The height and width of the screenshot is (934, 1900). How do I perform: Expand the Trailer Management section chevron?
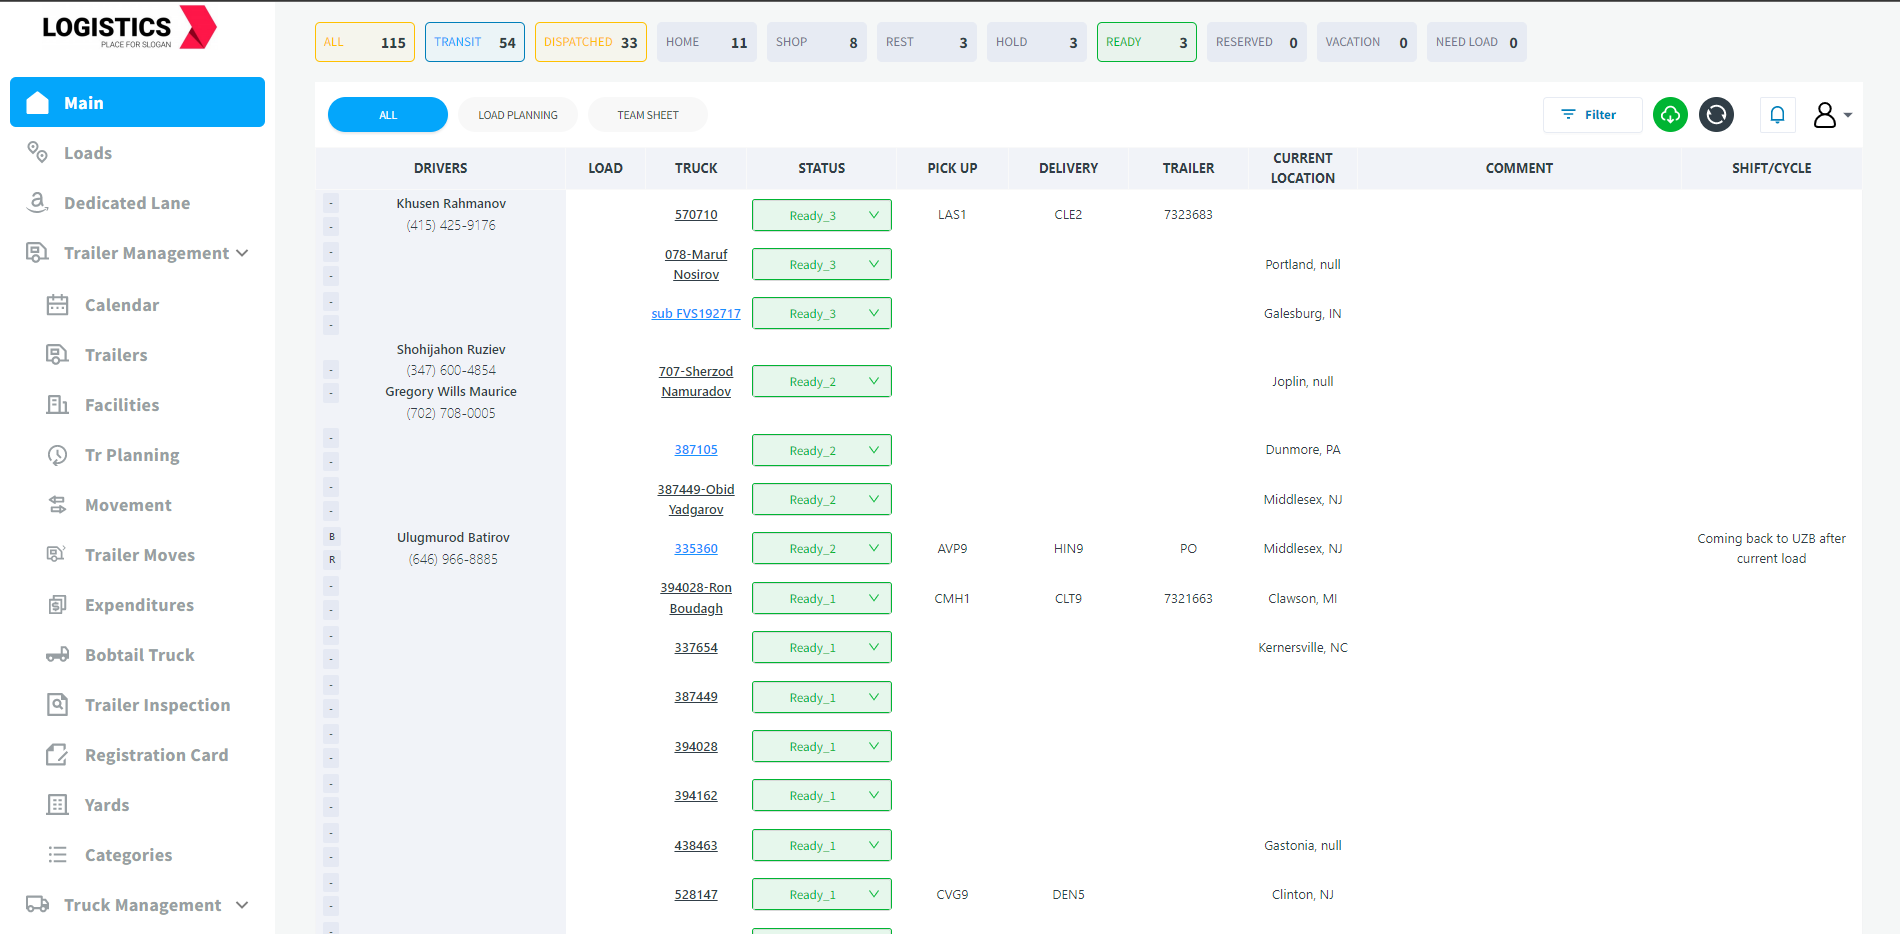tap(242, 253)
